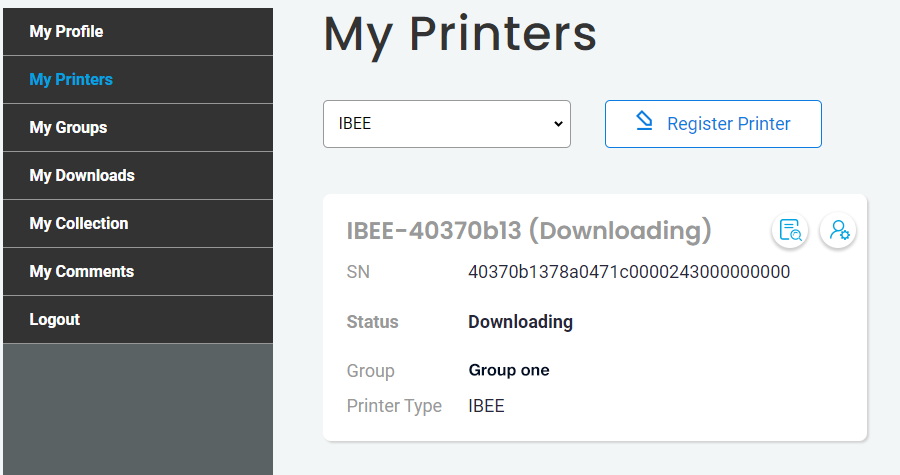Open My Downloads section
Screen dimensions: 900x475
coord(82,176)
